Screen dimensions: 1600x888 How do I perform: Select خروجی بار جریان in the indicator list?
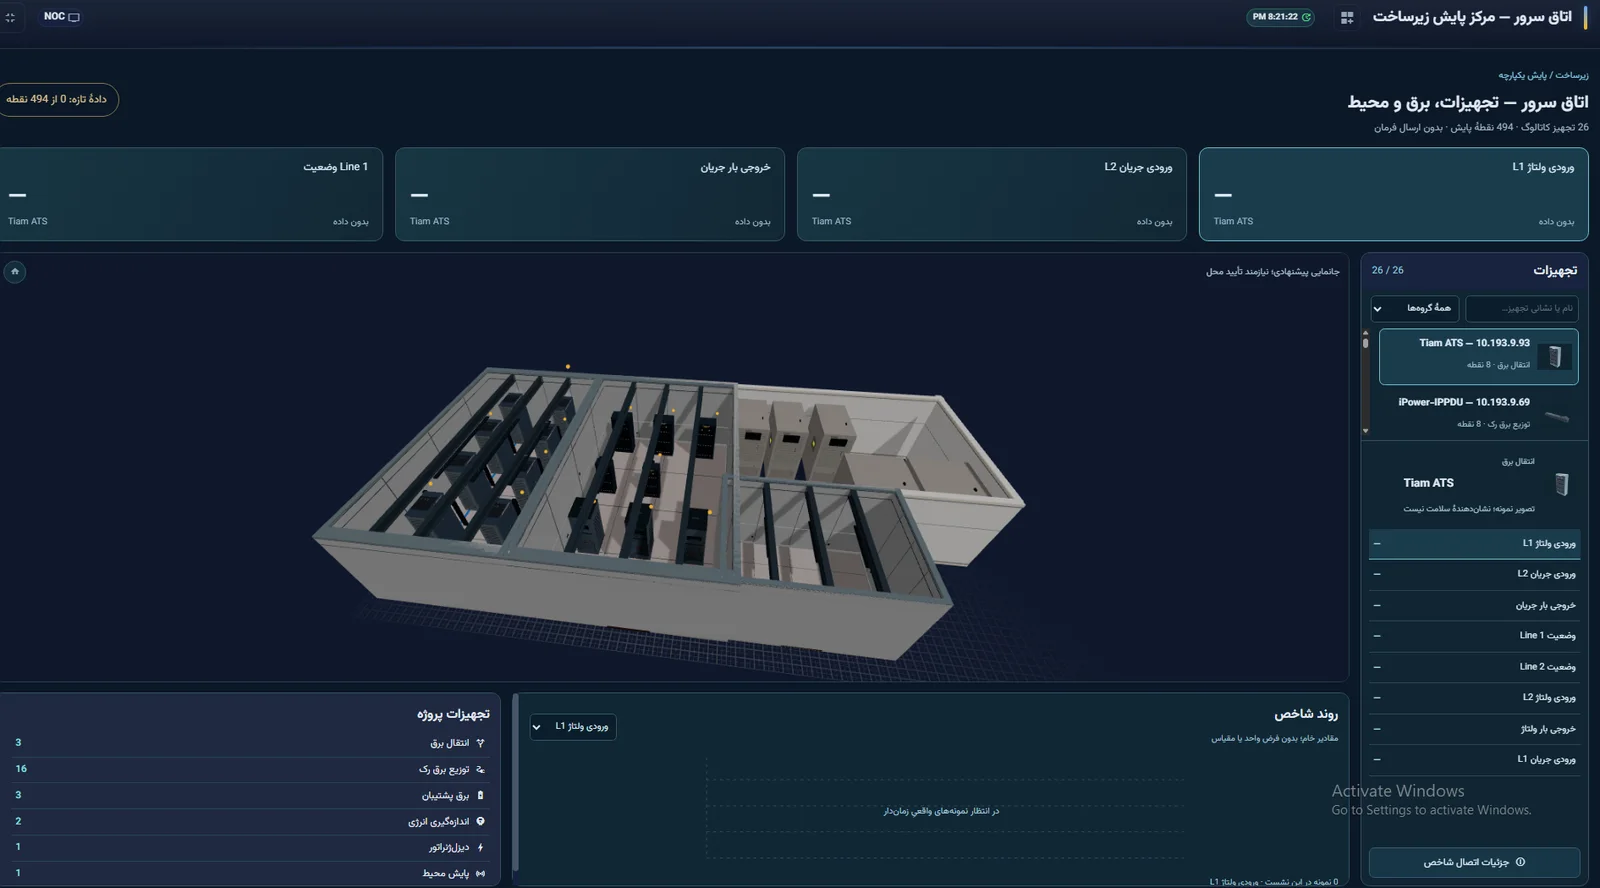click(x=1474, y=605)
